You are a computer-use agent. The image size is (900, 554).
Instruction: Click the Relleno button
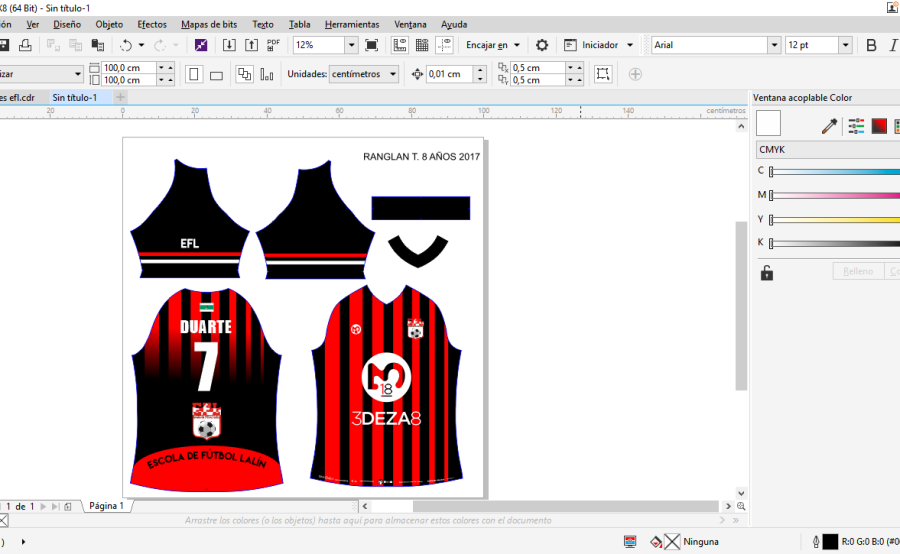pyautogui.click(x=857, y=271)
